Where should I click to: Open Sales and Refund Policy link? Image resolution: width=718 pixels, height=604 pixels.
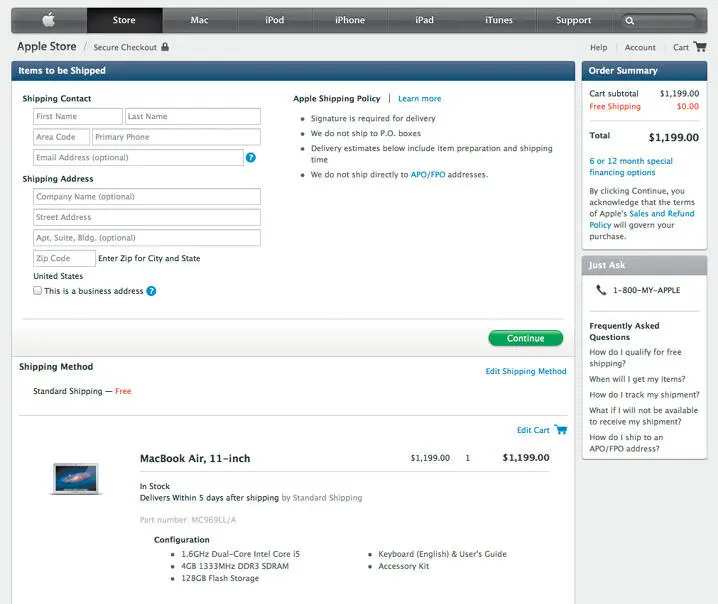[x=642, y=219]
